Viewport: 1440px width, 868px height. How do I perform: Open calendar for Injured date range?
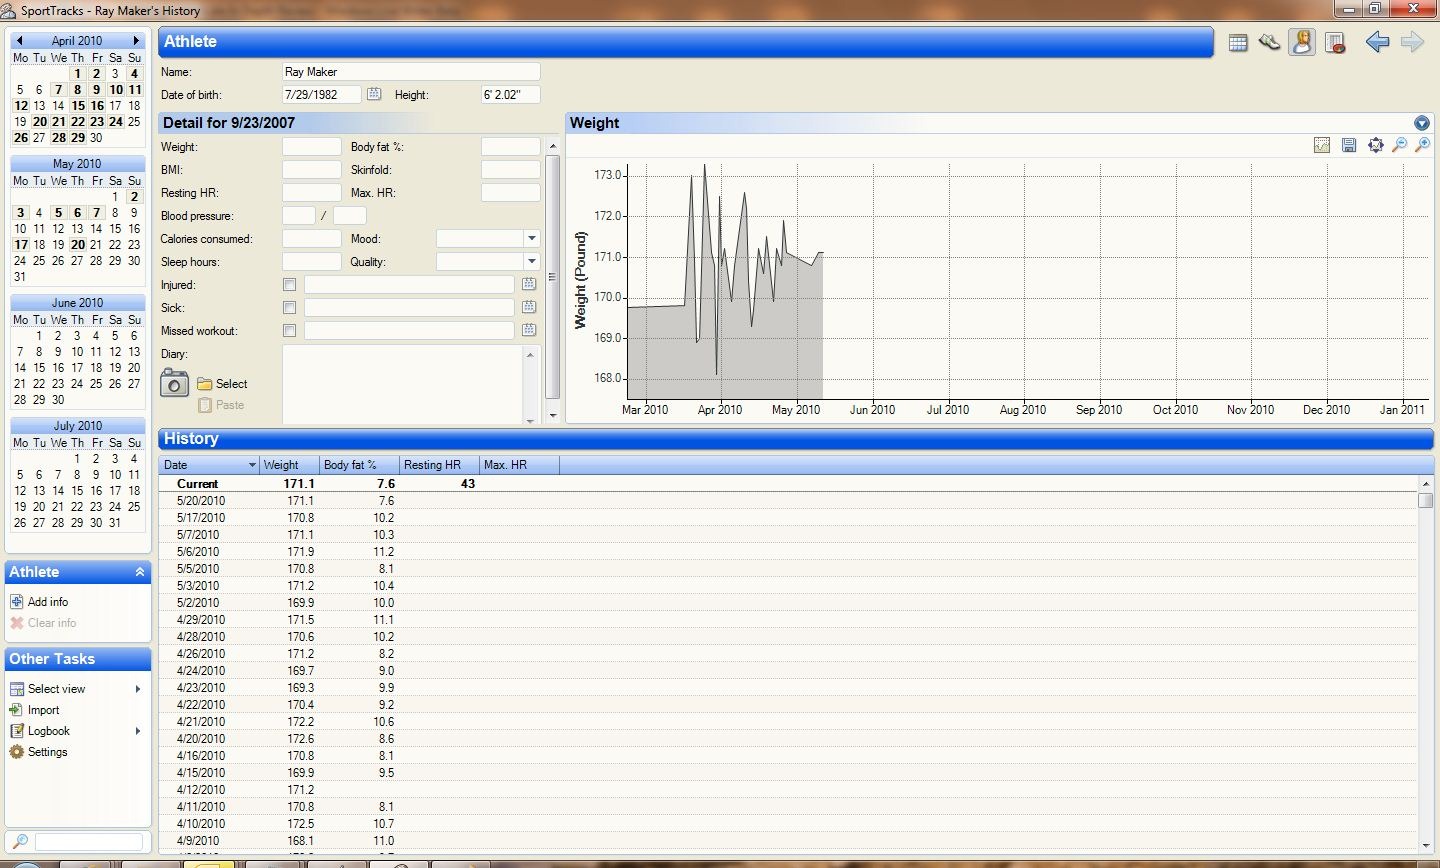(x=529, y=284)
